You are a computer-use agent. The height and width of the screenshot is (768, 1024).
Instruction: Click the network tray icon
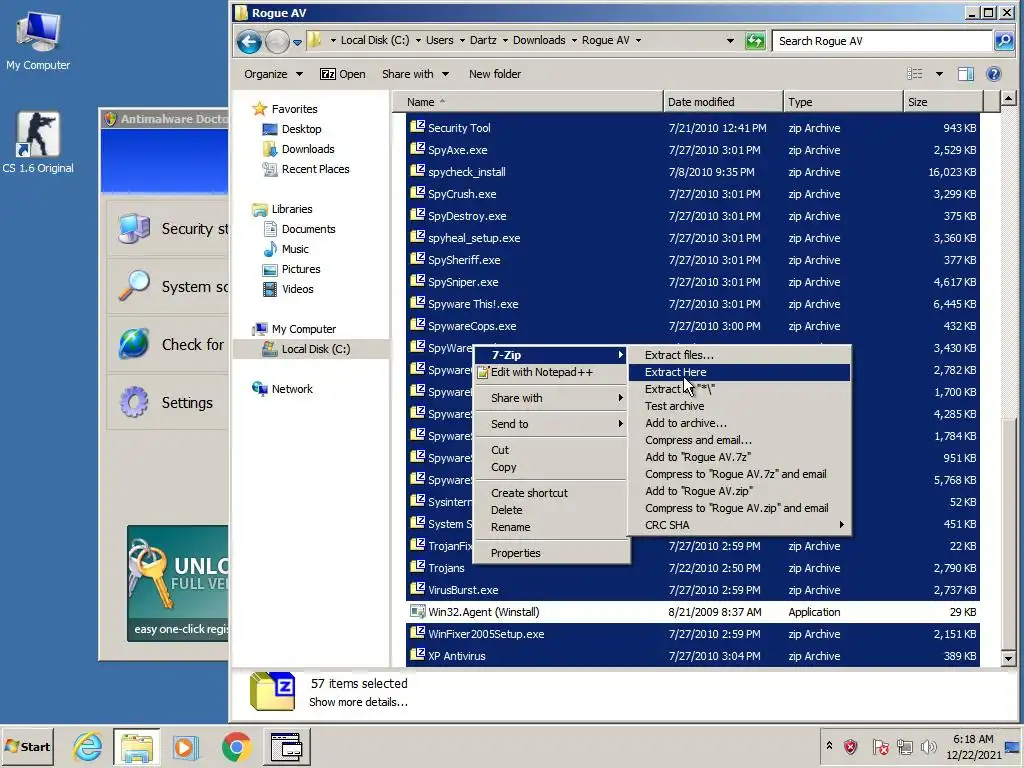click(x=904, y=746)
